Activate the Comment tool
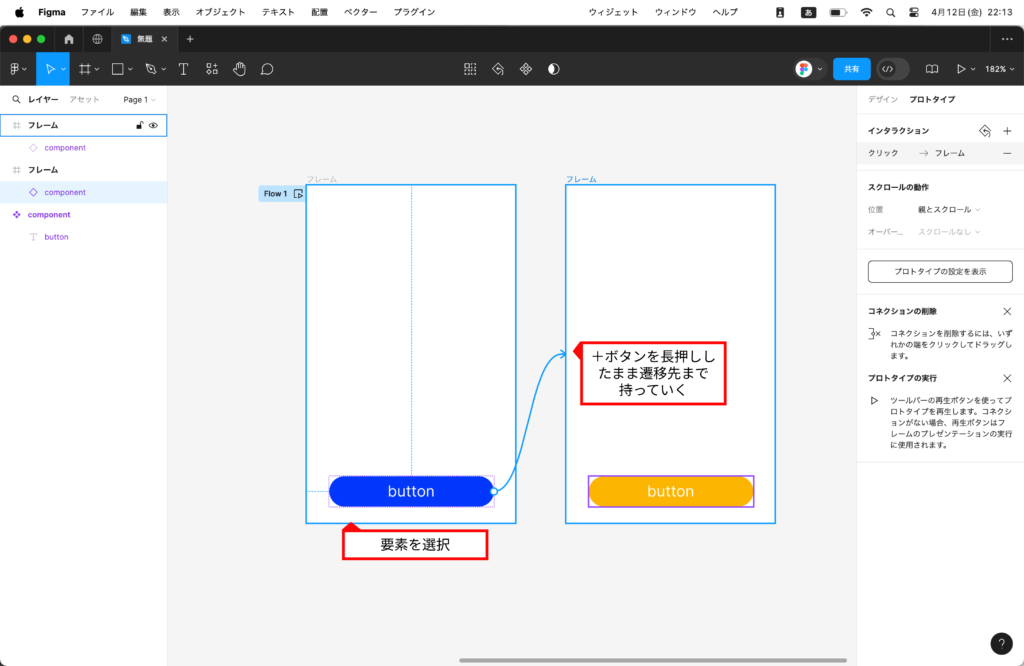The width and height of the screenshot is (1024, 666). coord(267,69)
